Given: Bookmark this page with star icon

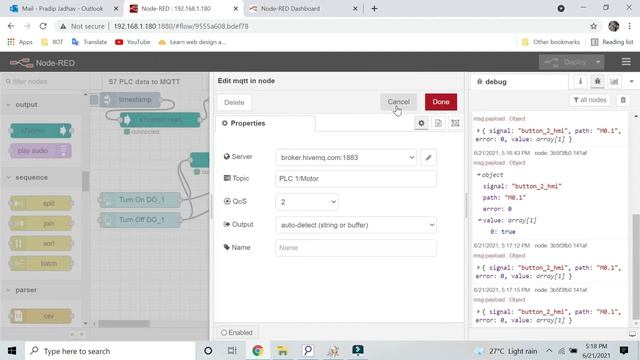Looking at the screenshot, I should 593,26.
